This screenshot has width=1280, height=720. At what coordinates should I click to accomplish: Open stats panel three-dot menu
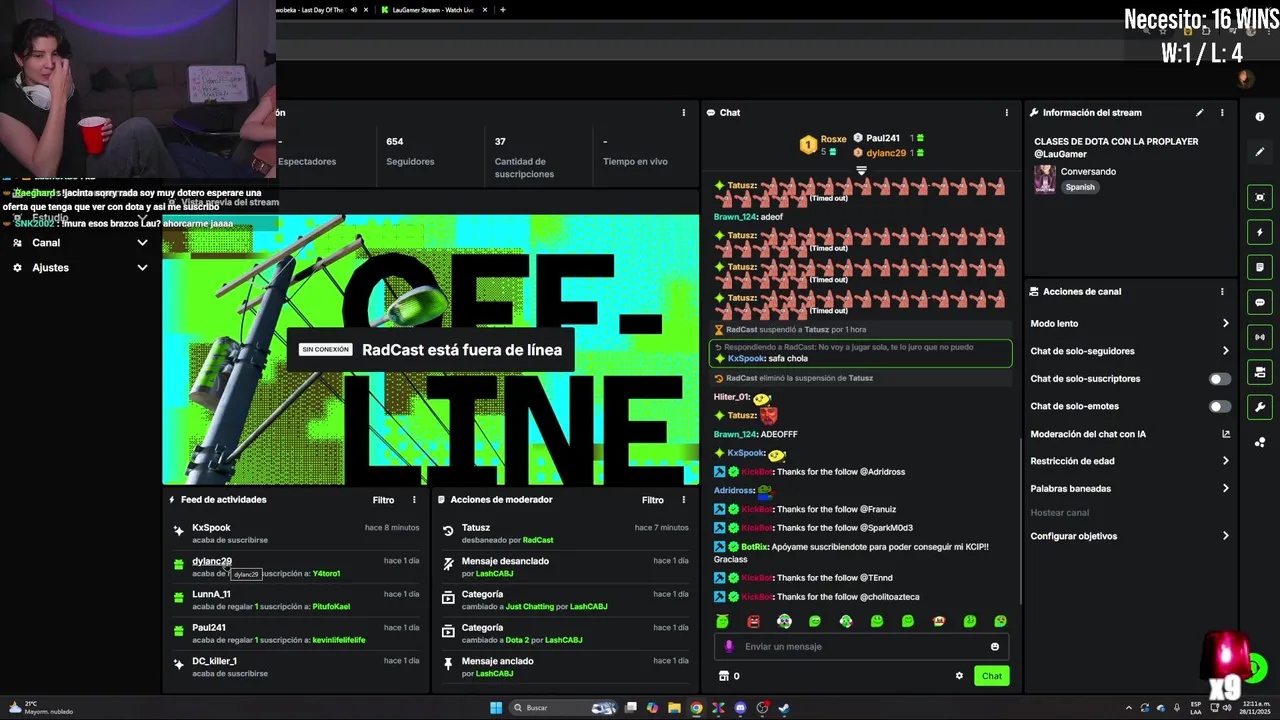tap(684, 113)
